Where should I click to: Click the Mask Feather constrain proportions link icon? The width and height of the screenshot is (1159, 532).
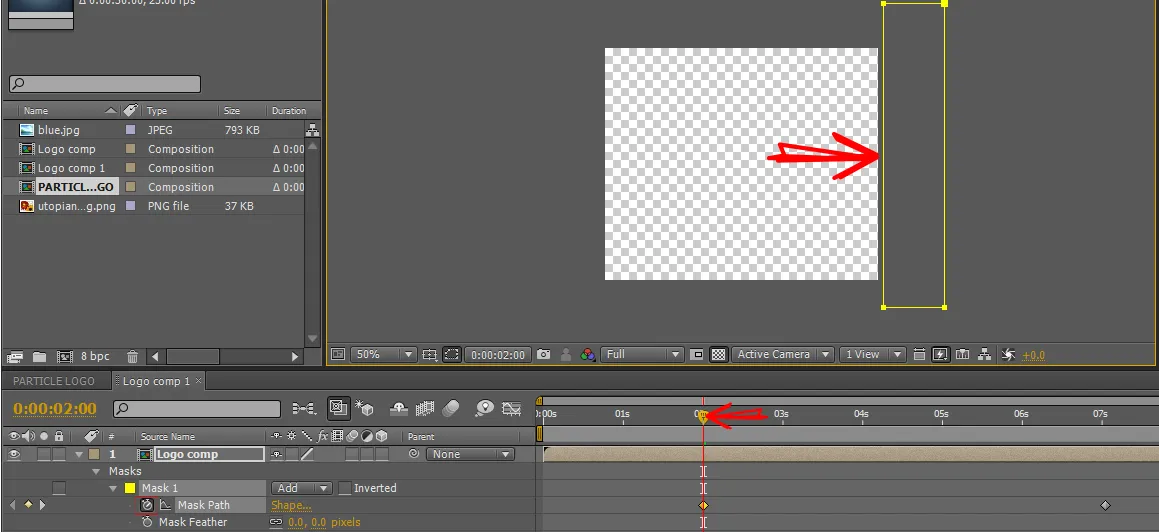pyautogui.click(x=276, y=522)
